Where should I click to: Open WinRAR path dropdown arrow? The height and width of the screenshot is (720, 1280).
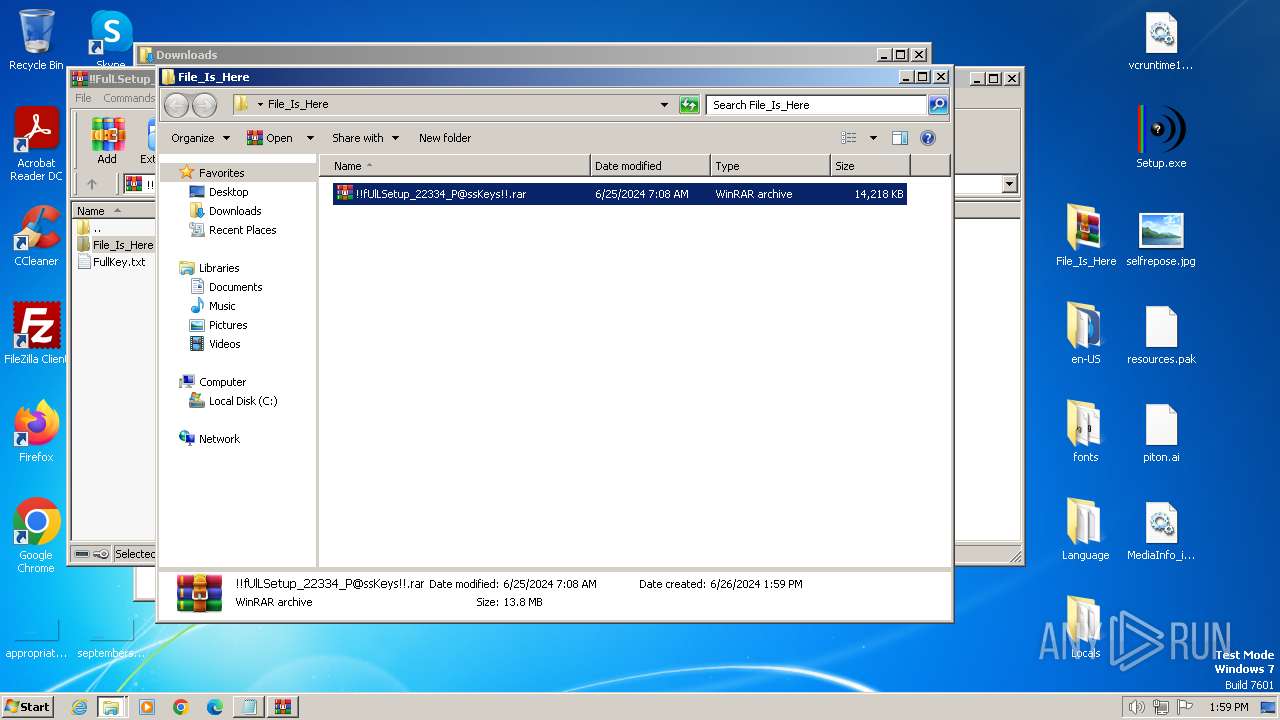click(x=1009, y=184)
